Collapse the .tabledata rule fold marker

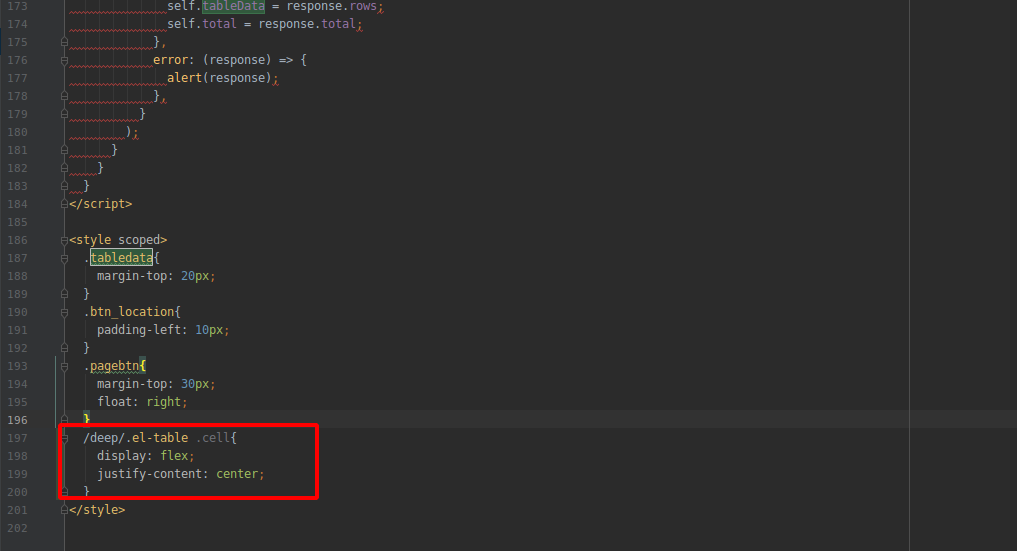tap(64, 259)
